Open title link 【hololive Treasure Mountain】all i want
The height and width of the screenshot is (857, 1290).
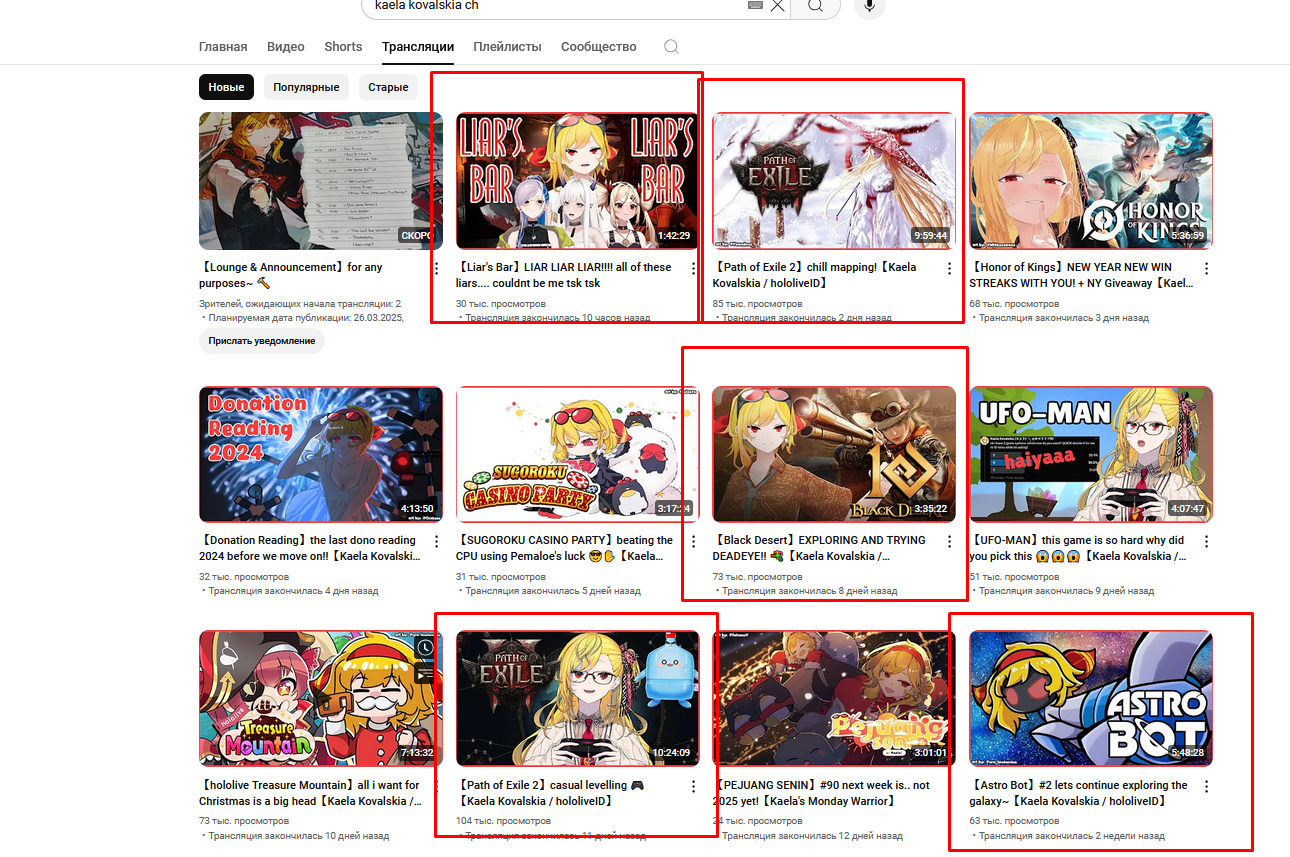click(310, 793)
